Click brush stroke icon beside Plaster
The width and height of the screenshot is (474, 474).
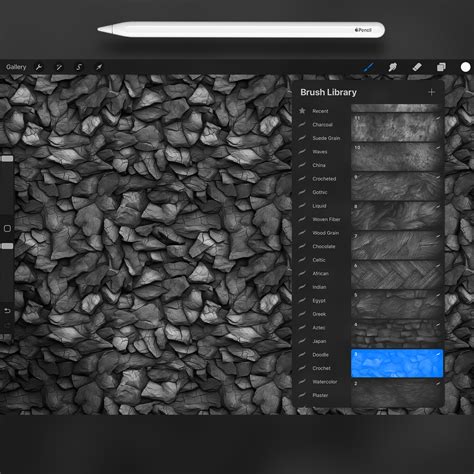coord(302,395)
